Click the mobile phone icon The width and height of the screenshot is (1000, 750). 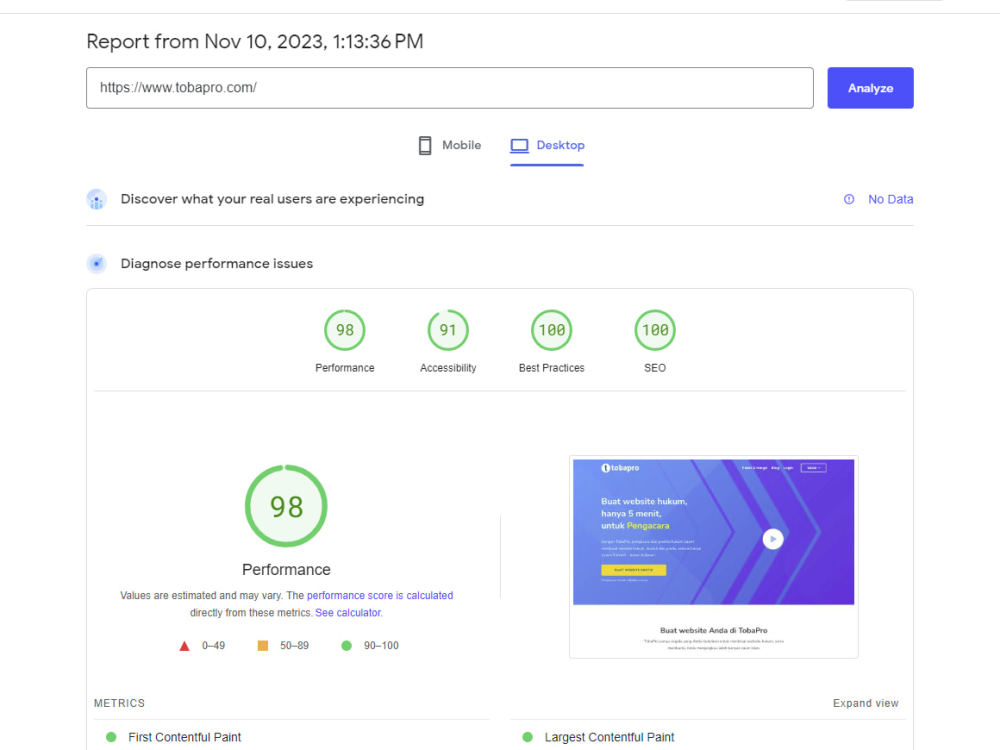pos(425,145)
